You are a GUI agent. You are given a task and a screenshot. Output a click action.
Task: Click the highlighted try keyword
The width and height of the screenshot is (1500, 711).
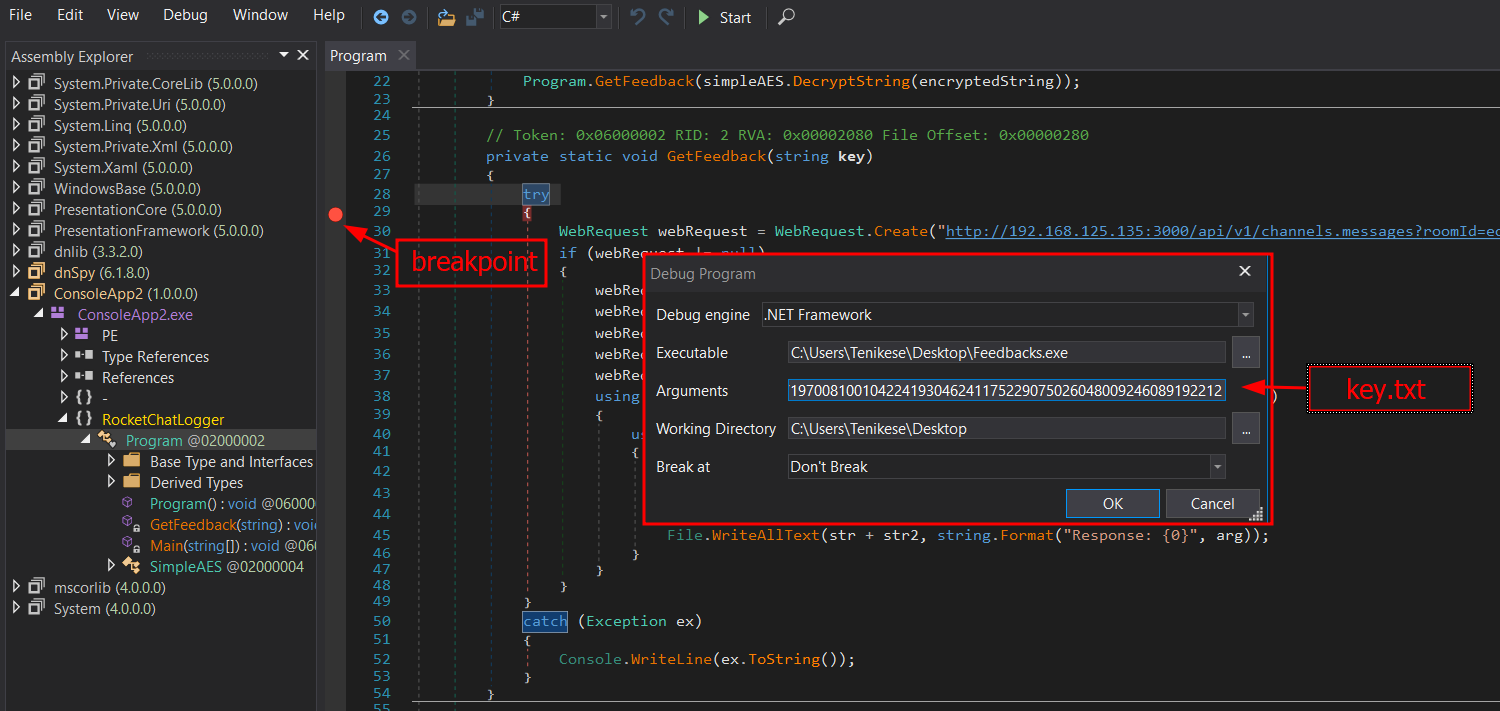point(536,195)
